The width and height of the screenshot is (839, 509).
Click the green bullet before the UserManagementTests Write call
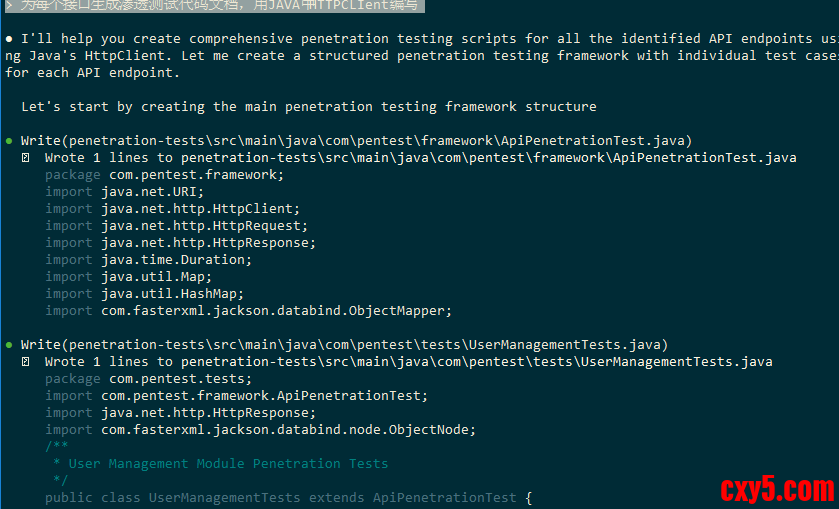pos(9,345)
